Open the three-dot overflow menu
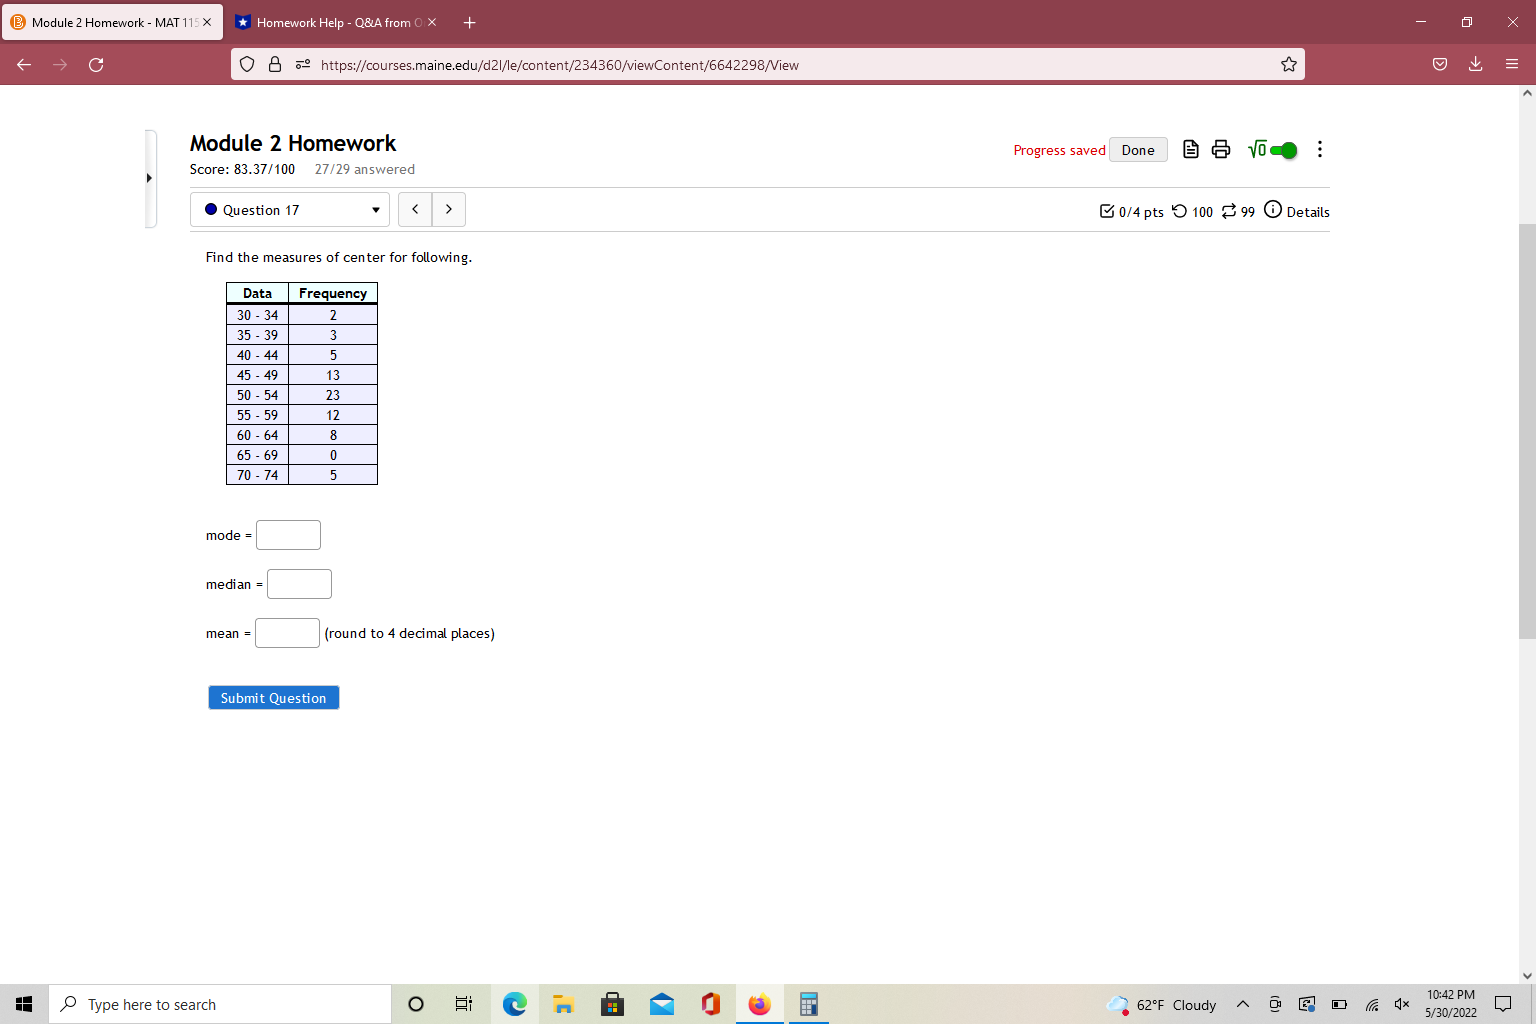 [1320, 149]
